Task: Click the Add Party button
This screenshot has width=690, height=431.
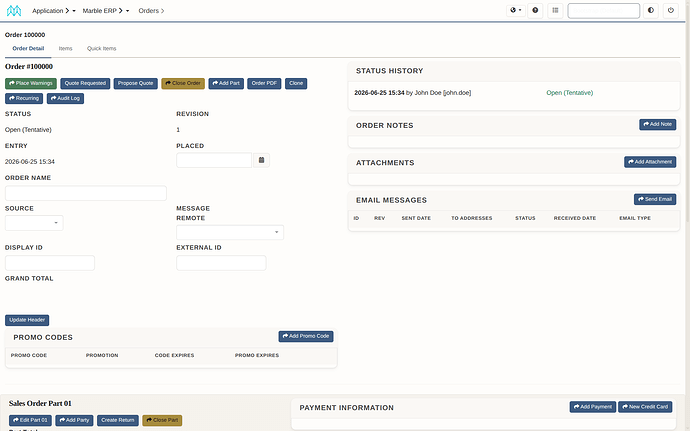Action: tap(74, 420)
